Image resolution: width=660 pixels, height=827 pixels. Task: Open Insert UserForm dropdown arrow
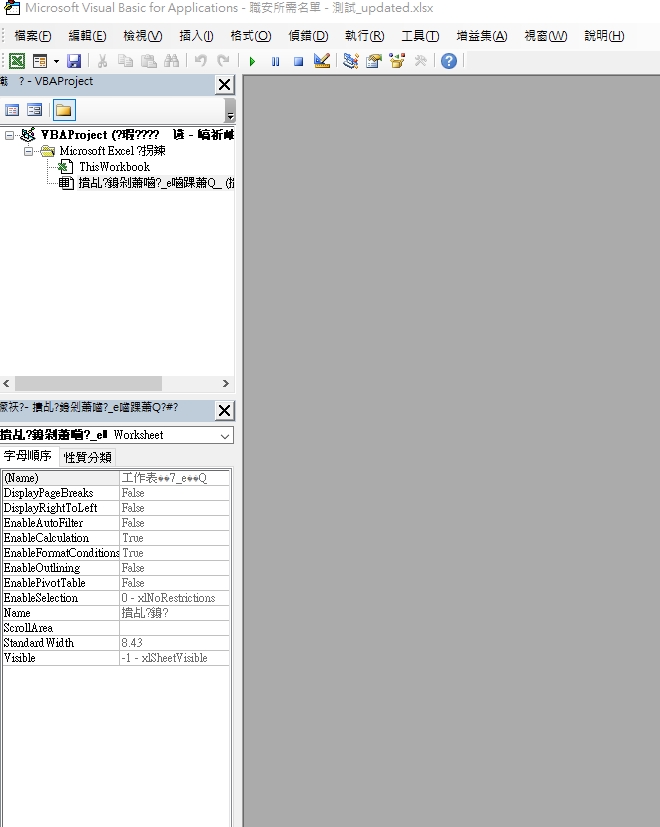(56, 61)
